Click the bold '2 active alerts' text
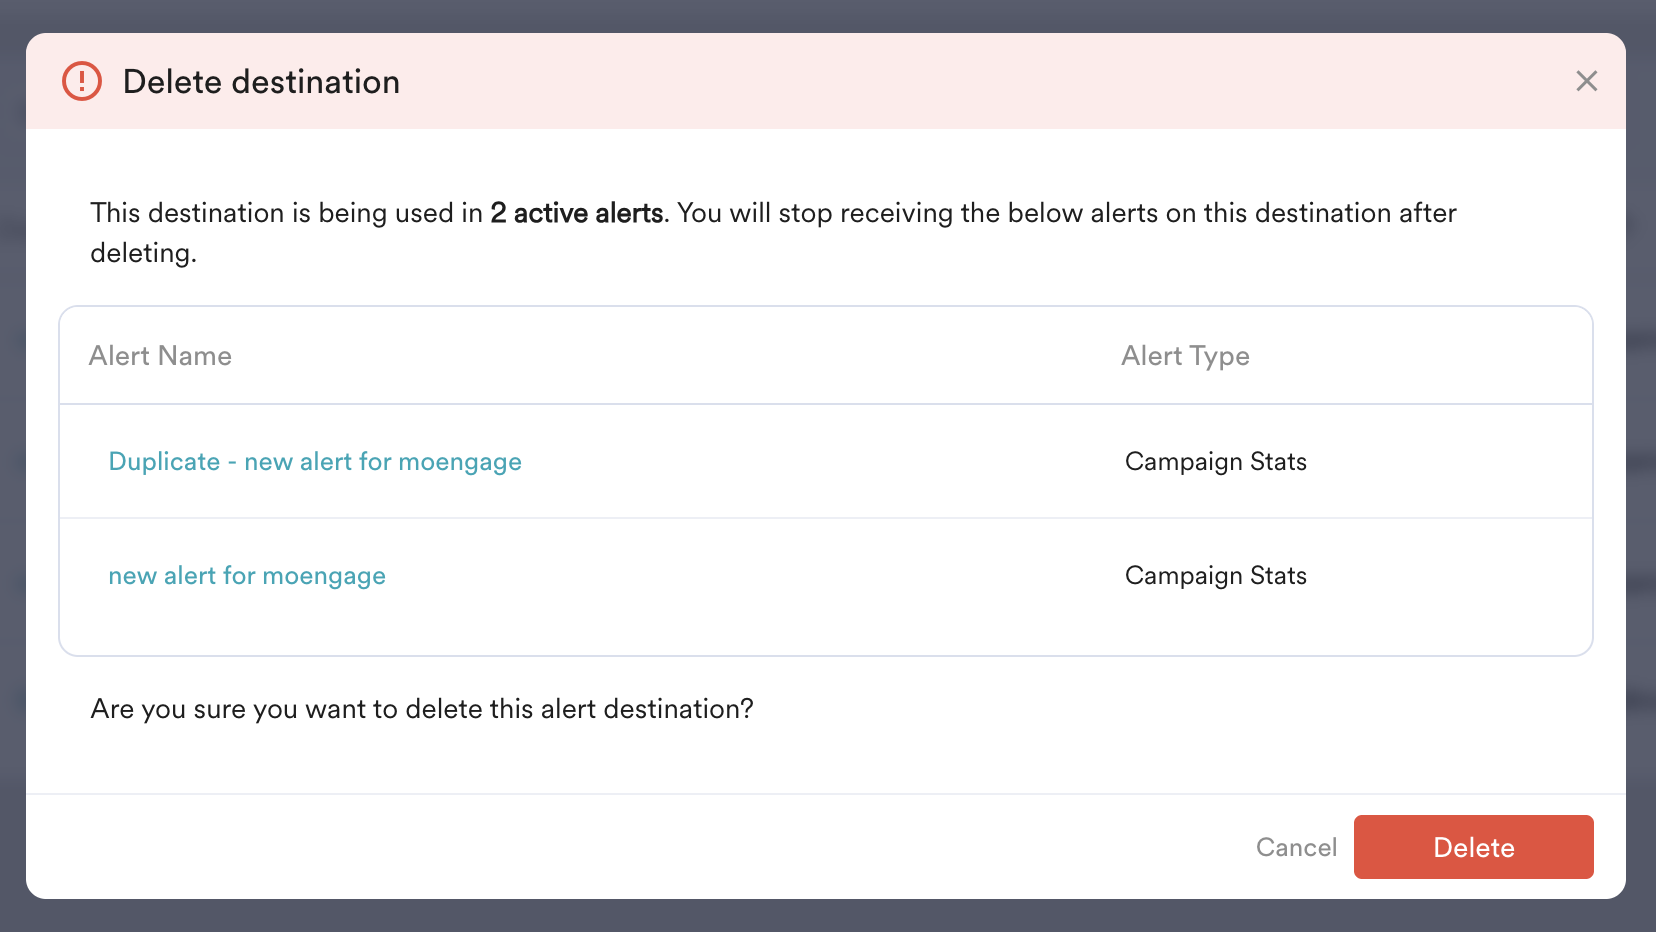The image size is (1656, 932). (576, 213)
